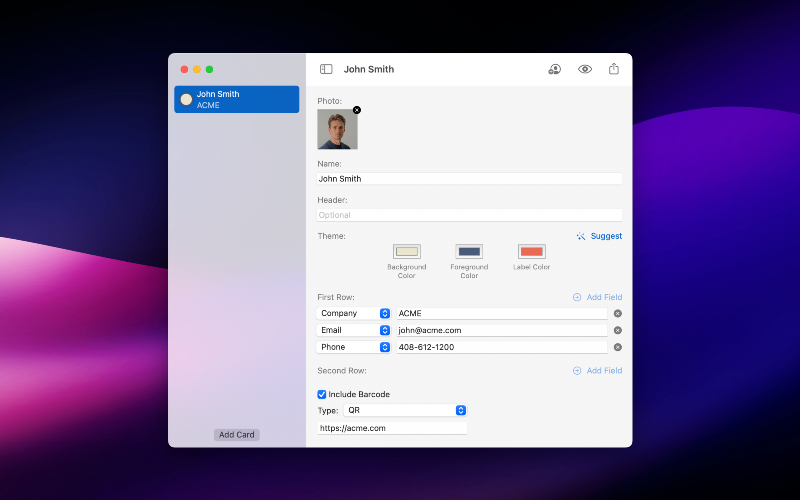Click the https://acme.com barcode field
Screen dimensions: 800x500
tap(392, 428)
